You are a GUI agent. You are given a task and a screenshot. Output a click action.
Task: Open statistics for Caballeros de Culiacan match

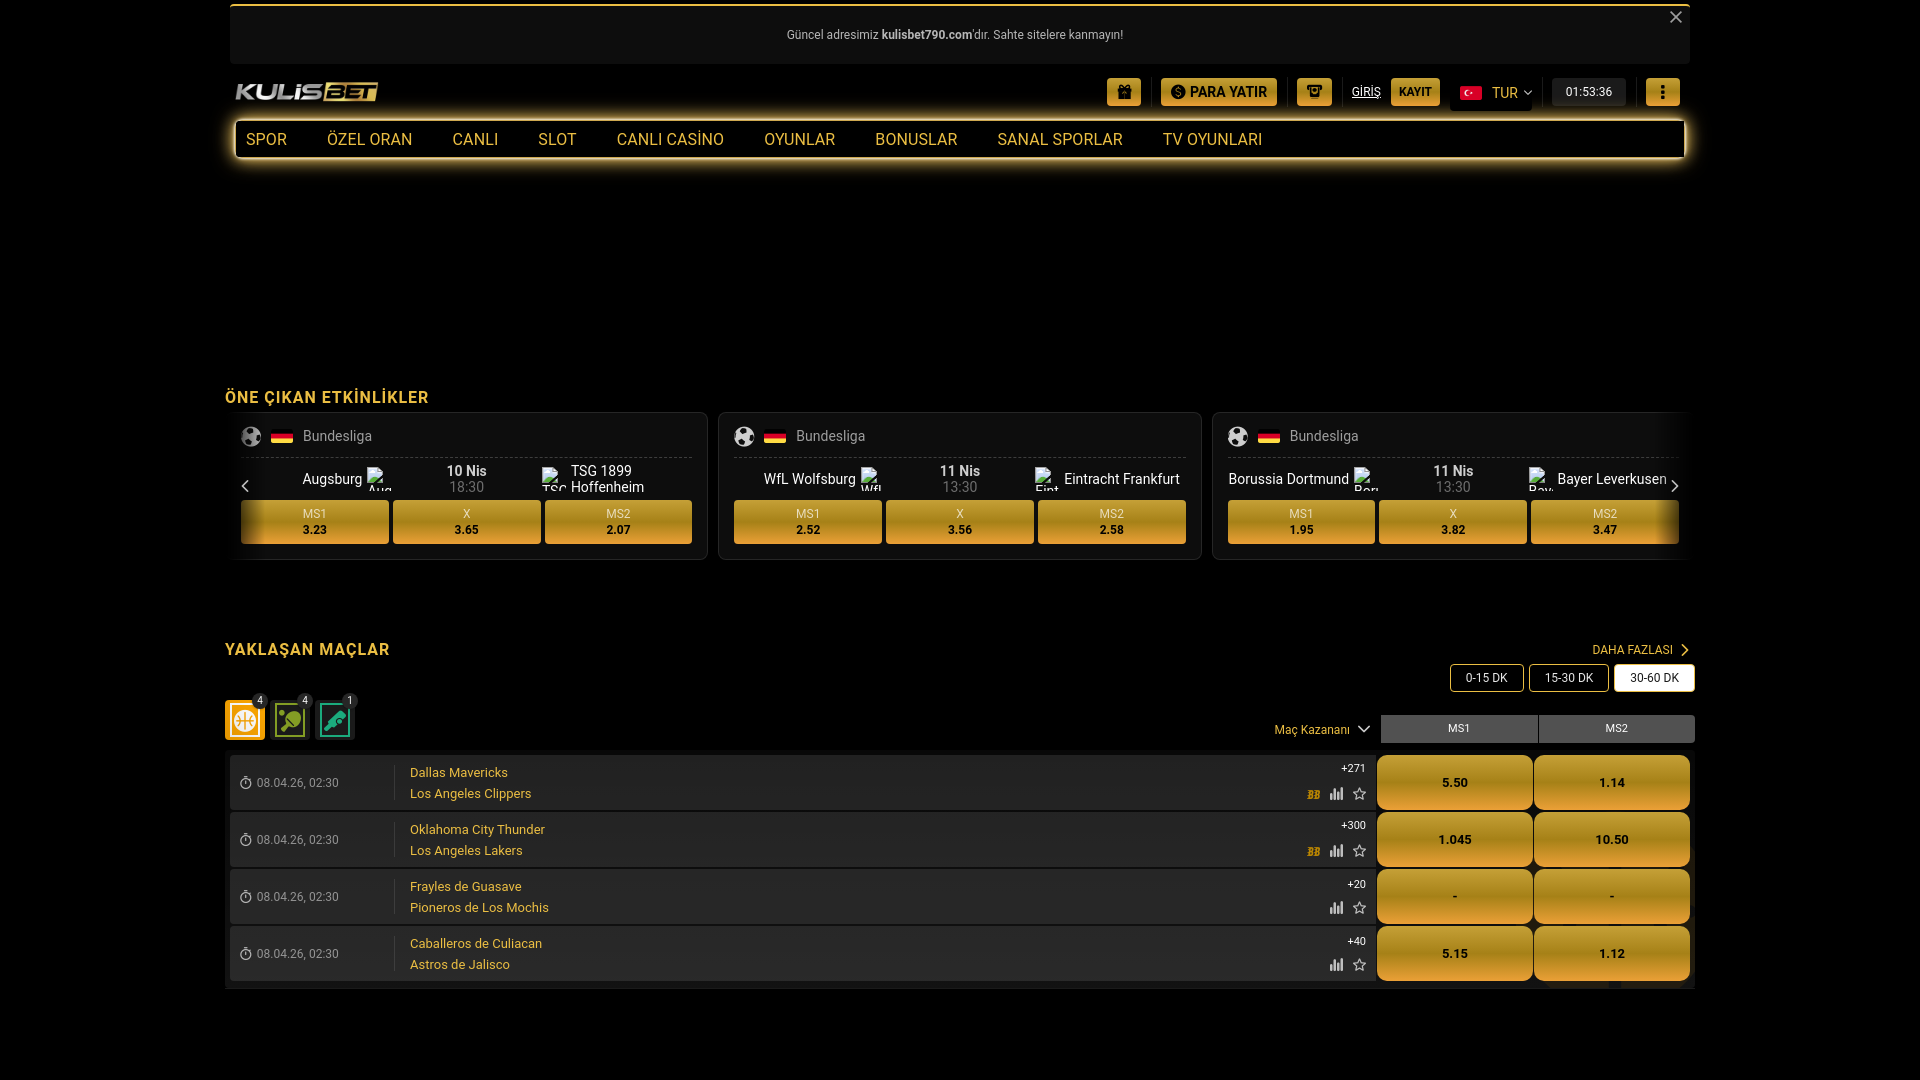coord(1336,965)
